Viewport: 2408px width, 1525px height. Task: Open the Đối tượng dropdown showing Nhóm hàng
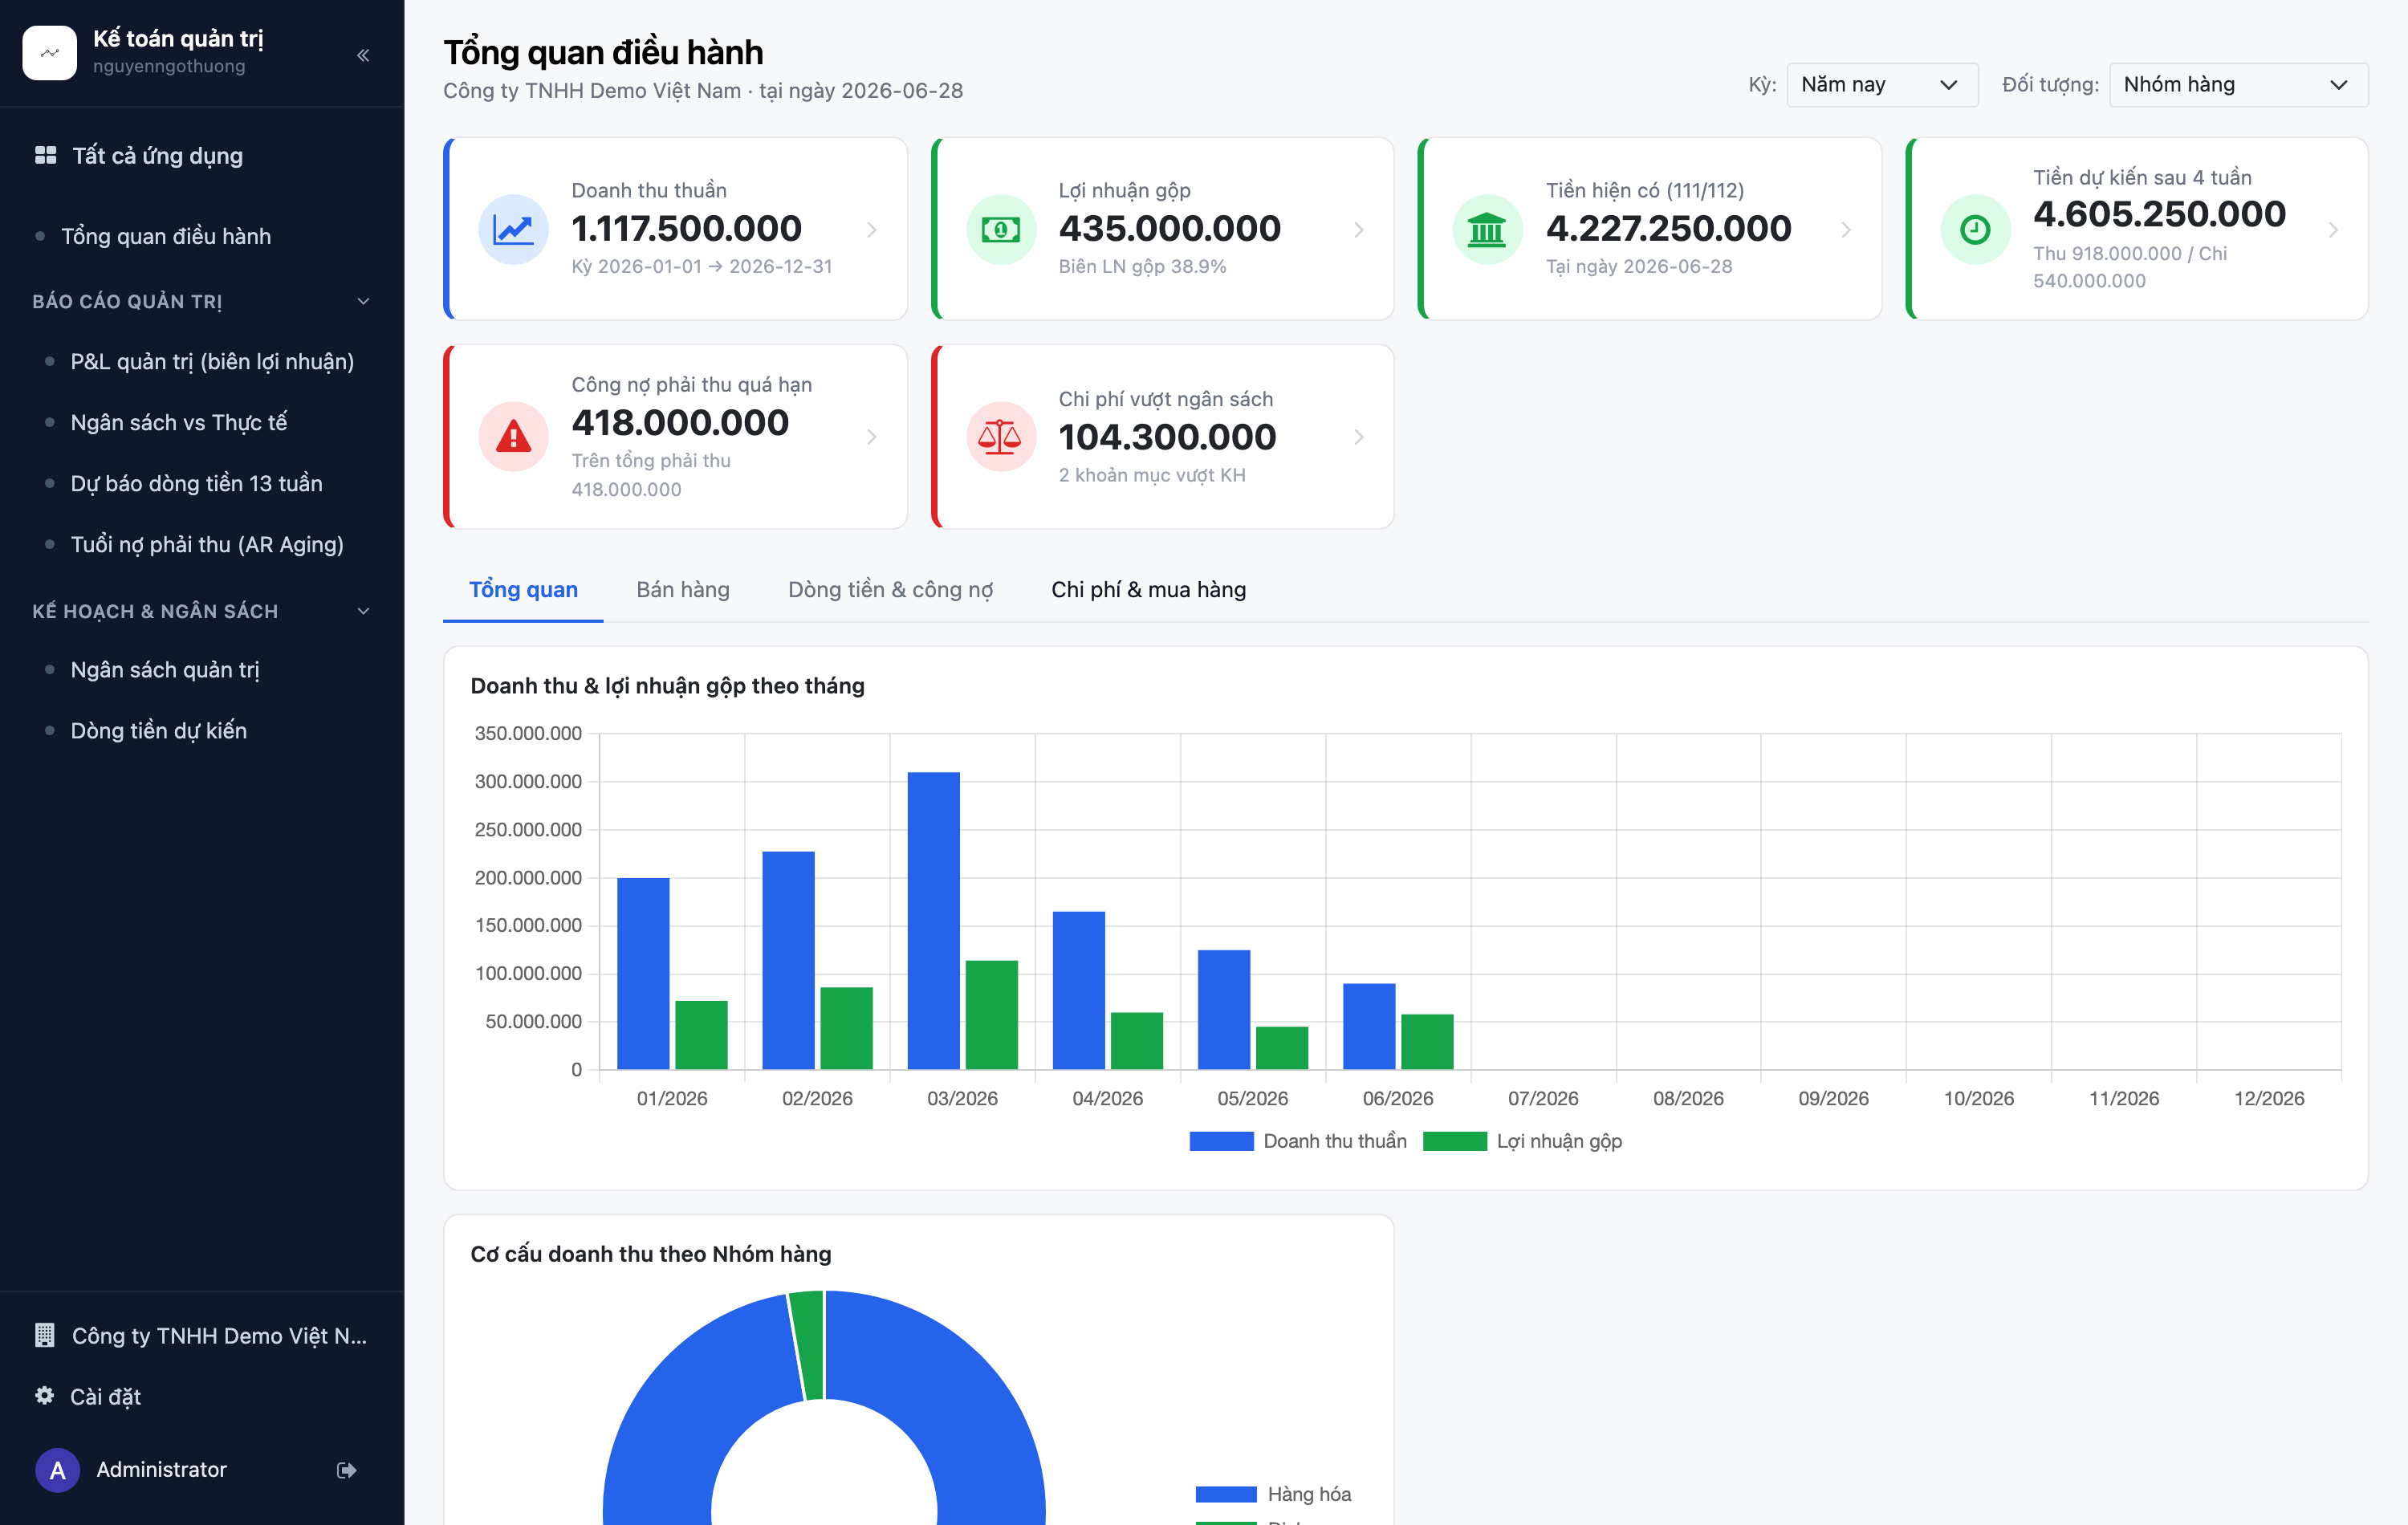tap(2238, 84)
